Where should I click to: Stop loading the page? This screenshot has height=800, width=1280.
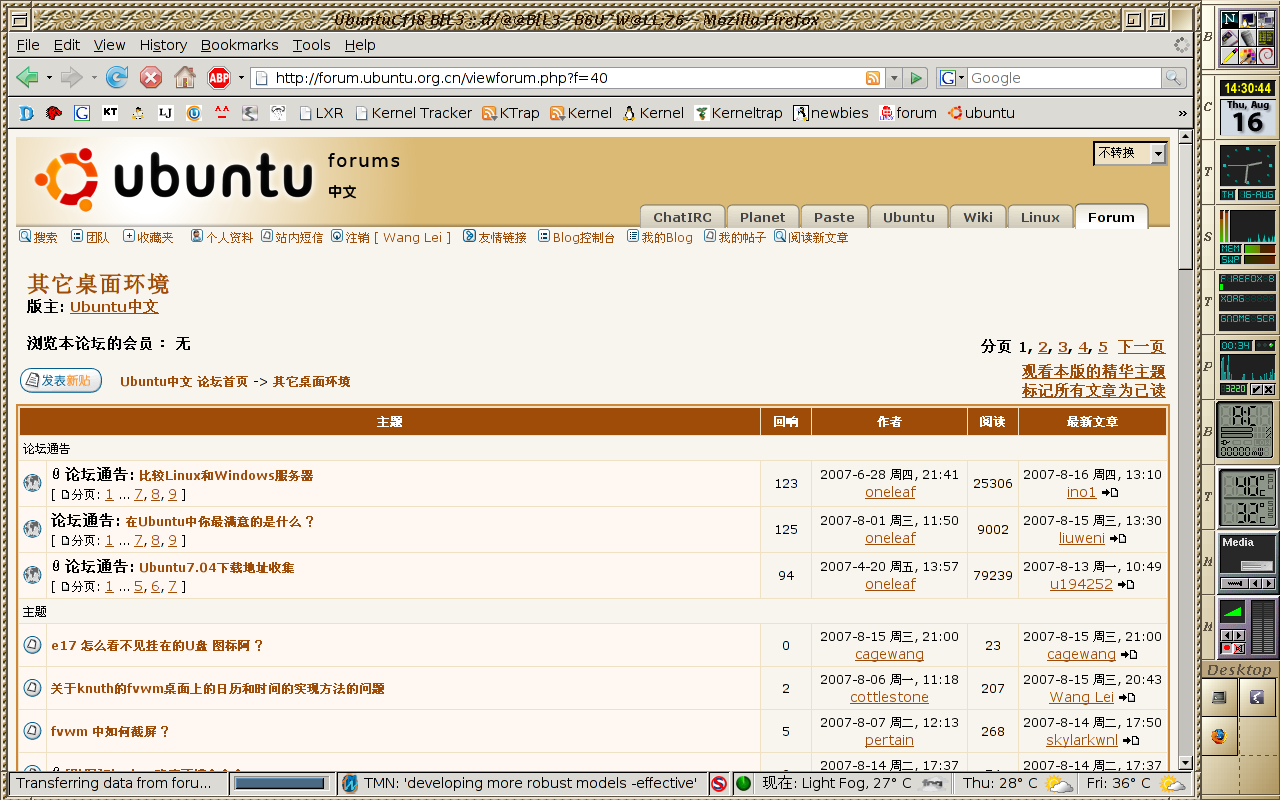coord(151,77)
